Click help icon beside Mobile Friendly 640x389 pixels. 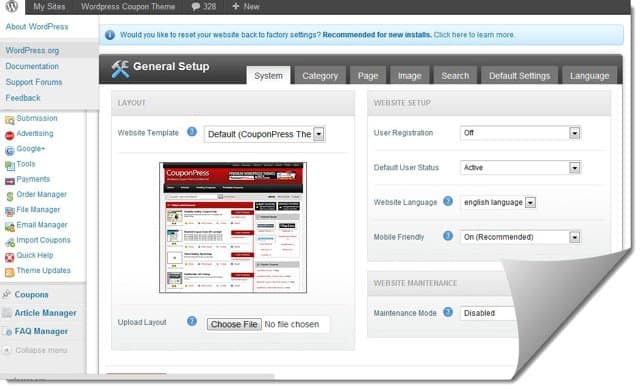click(x=448, y=236)
